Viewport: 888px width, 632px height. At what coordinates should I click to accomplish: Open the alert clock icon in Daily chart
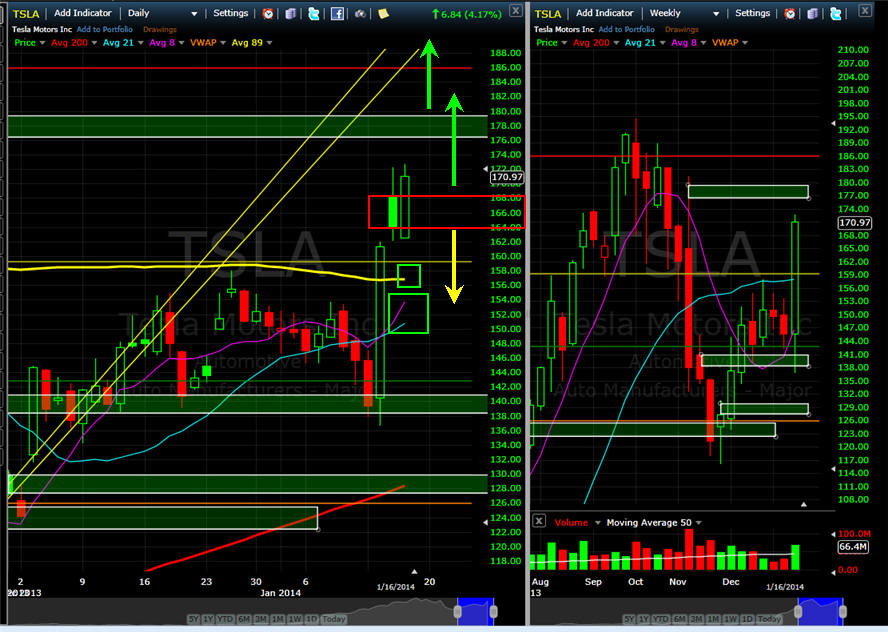(268, 14)
